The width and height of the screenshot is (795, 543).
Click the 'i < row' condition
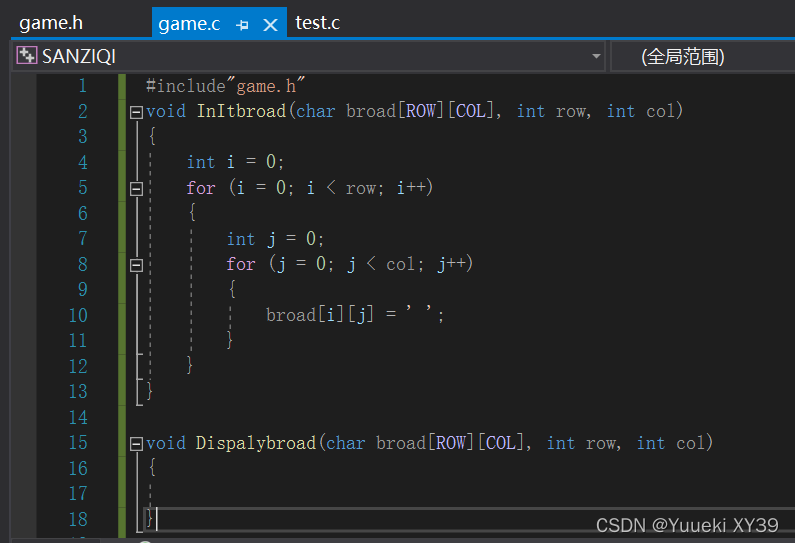tap(341, 188)
